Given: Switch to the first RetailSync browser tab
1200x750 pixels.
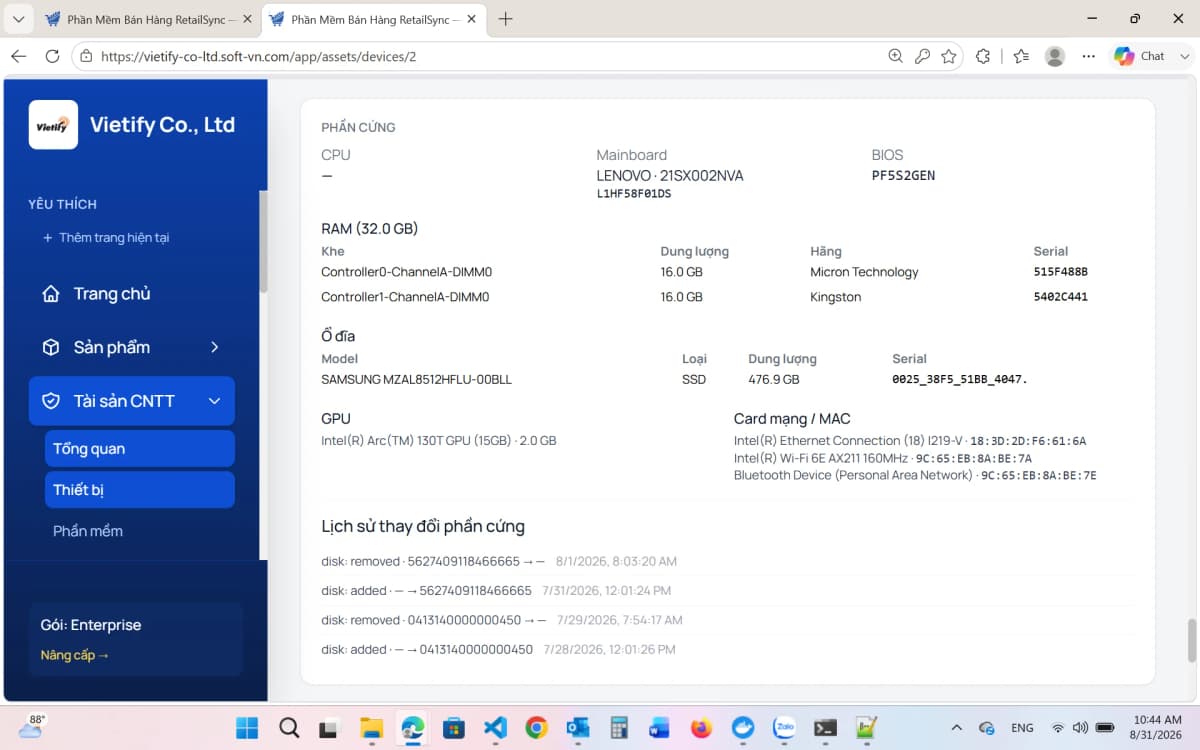Looking at the screenshot, I should [x=148, y=19].
